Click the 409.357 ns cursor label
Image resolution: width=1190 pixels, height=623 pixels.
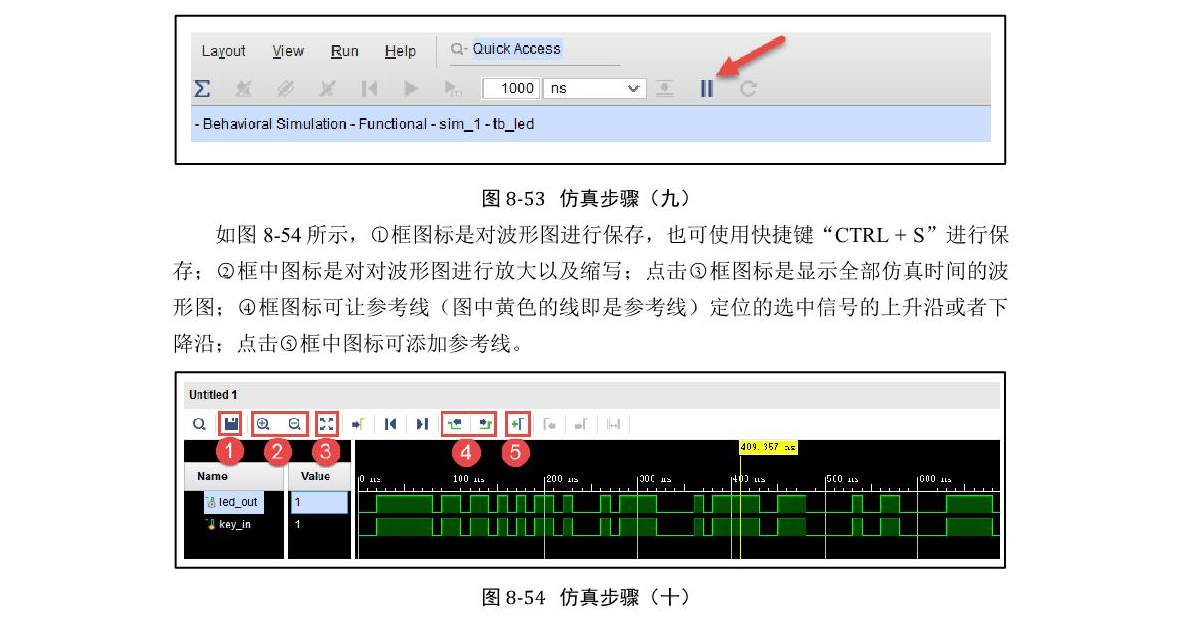point(768,447)
